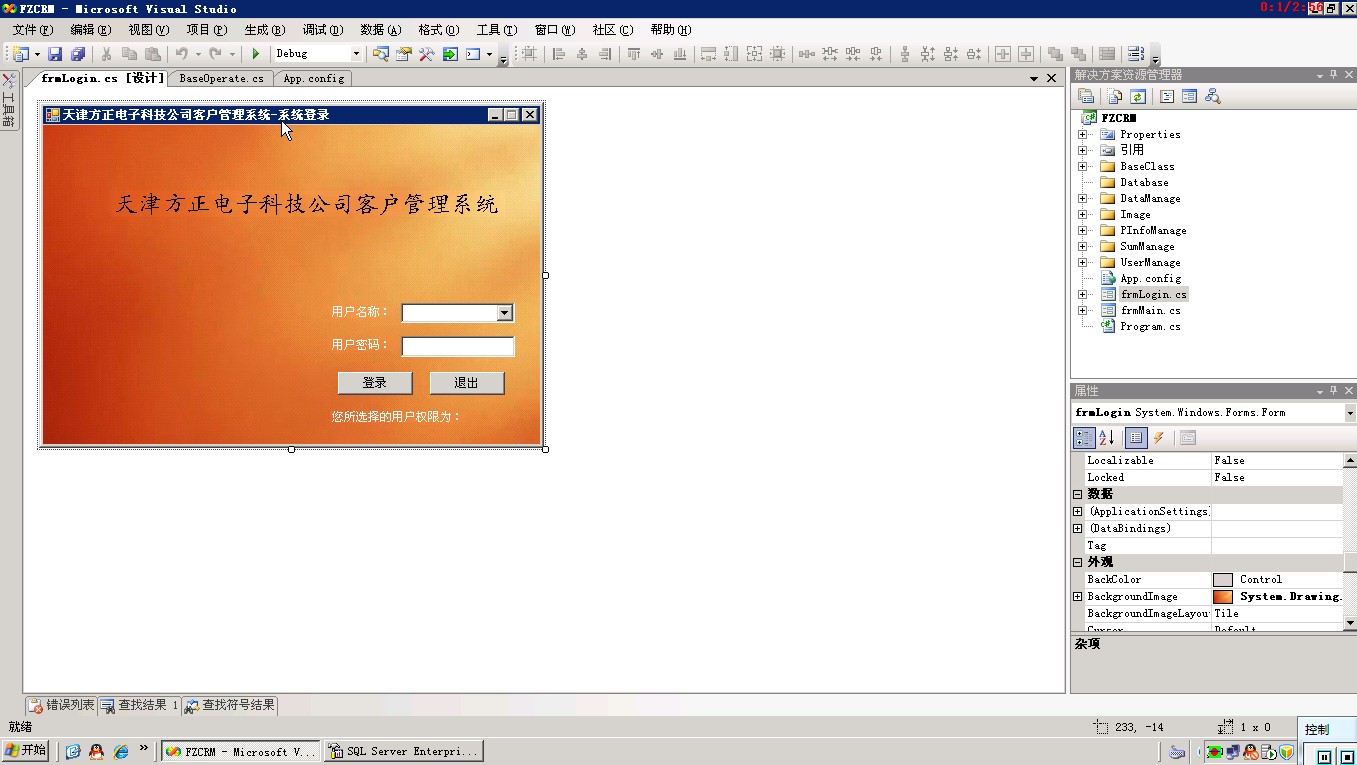Switch to BaseOperate.cs tab
This screenshot has width=1357, height=765.
tap(221, 78)
